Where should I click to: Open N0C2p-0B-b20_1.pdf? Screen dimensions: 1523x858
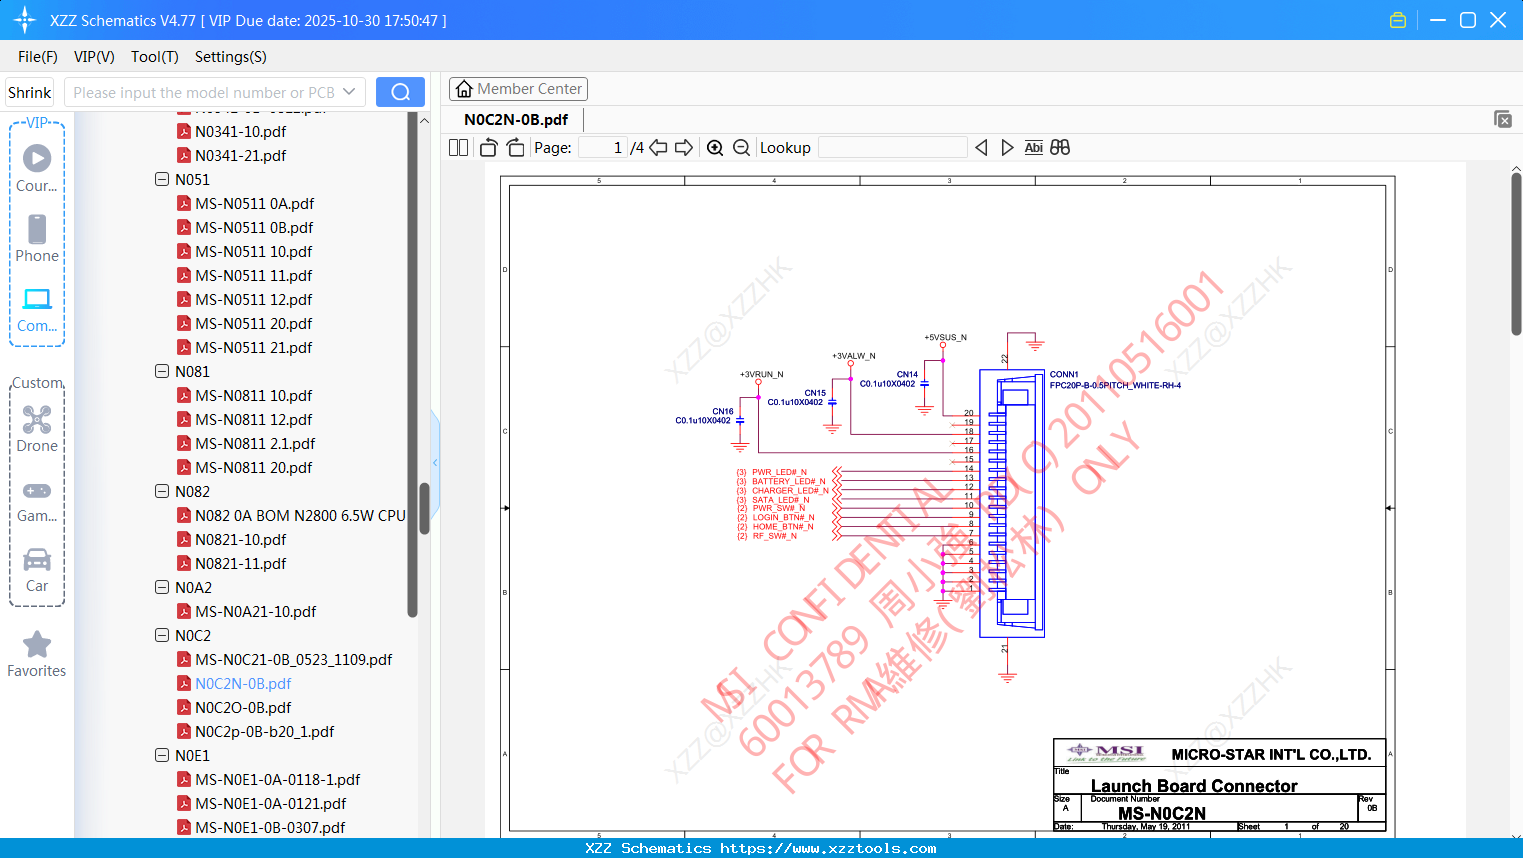pos(265,732)
